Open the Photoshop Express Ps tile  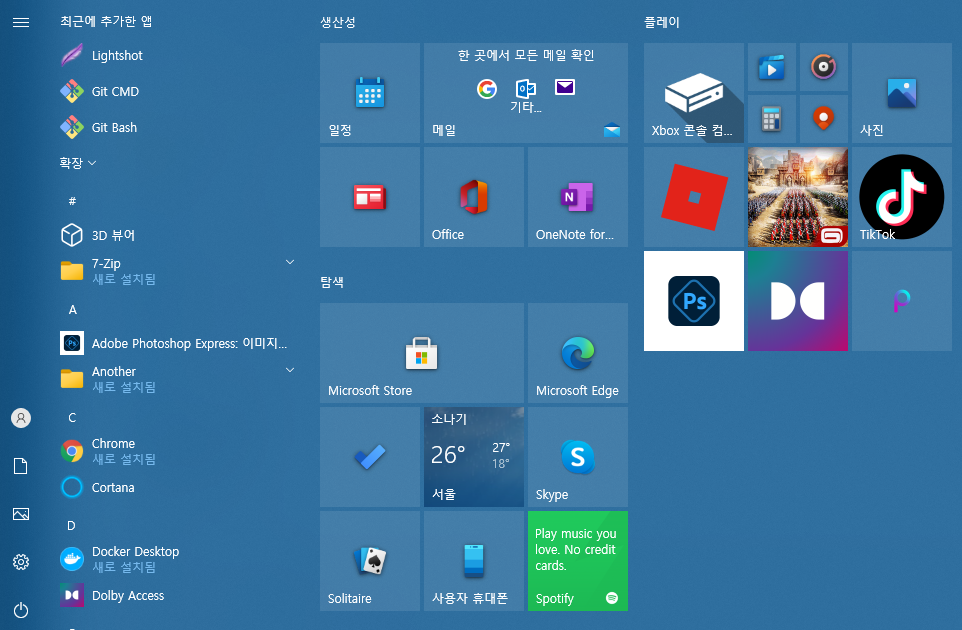pos(694,301)
